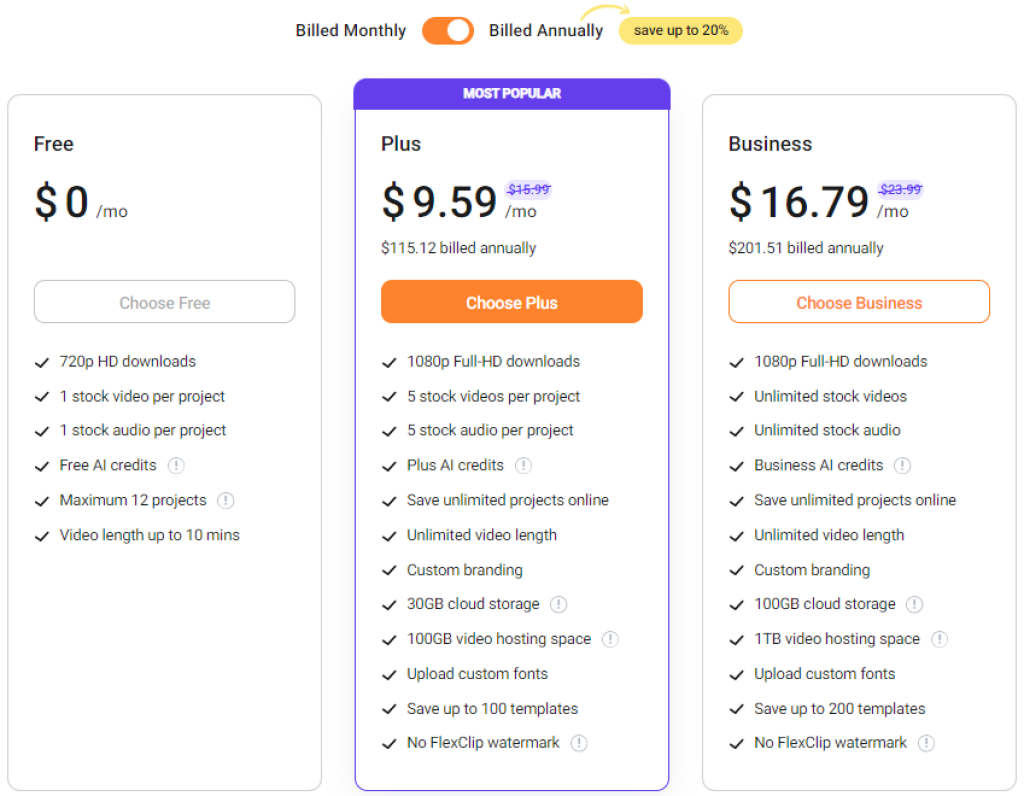Click info icon beside 100GB cloud storage in Business

[x=914, y=604]
